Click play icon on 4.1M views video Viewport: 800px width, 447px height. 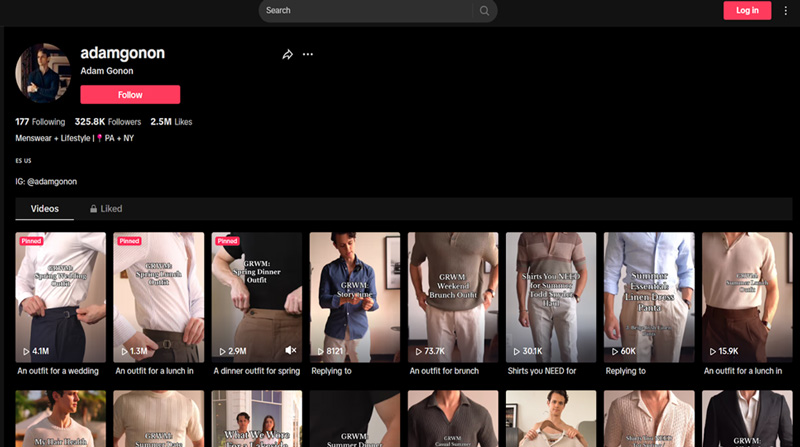[x=26, y=352]
